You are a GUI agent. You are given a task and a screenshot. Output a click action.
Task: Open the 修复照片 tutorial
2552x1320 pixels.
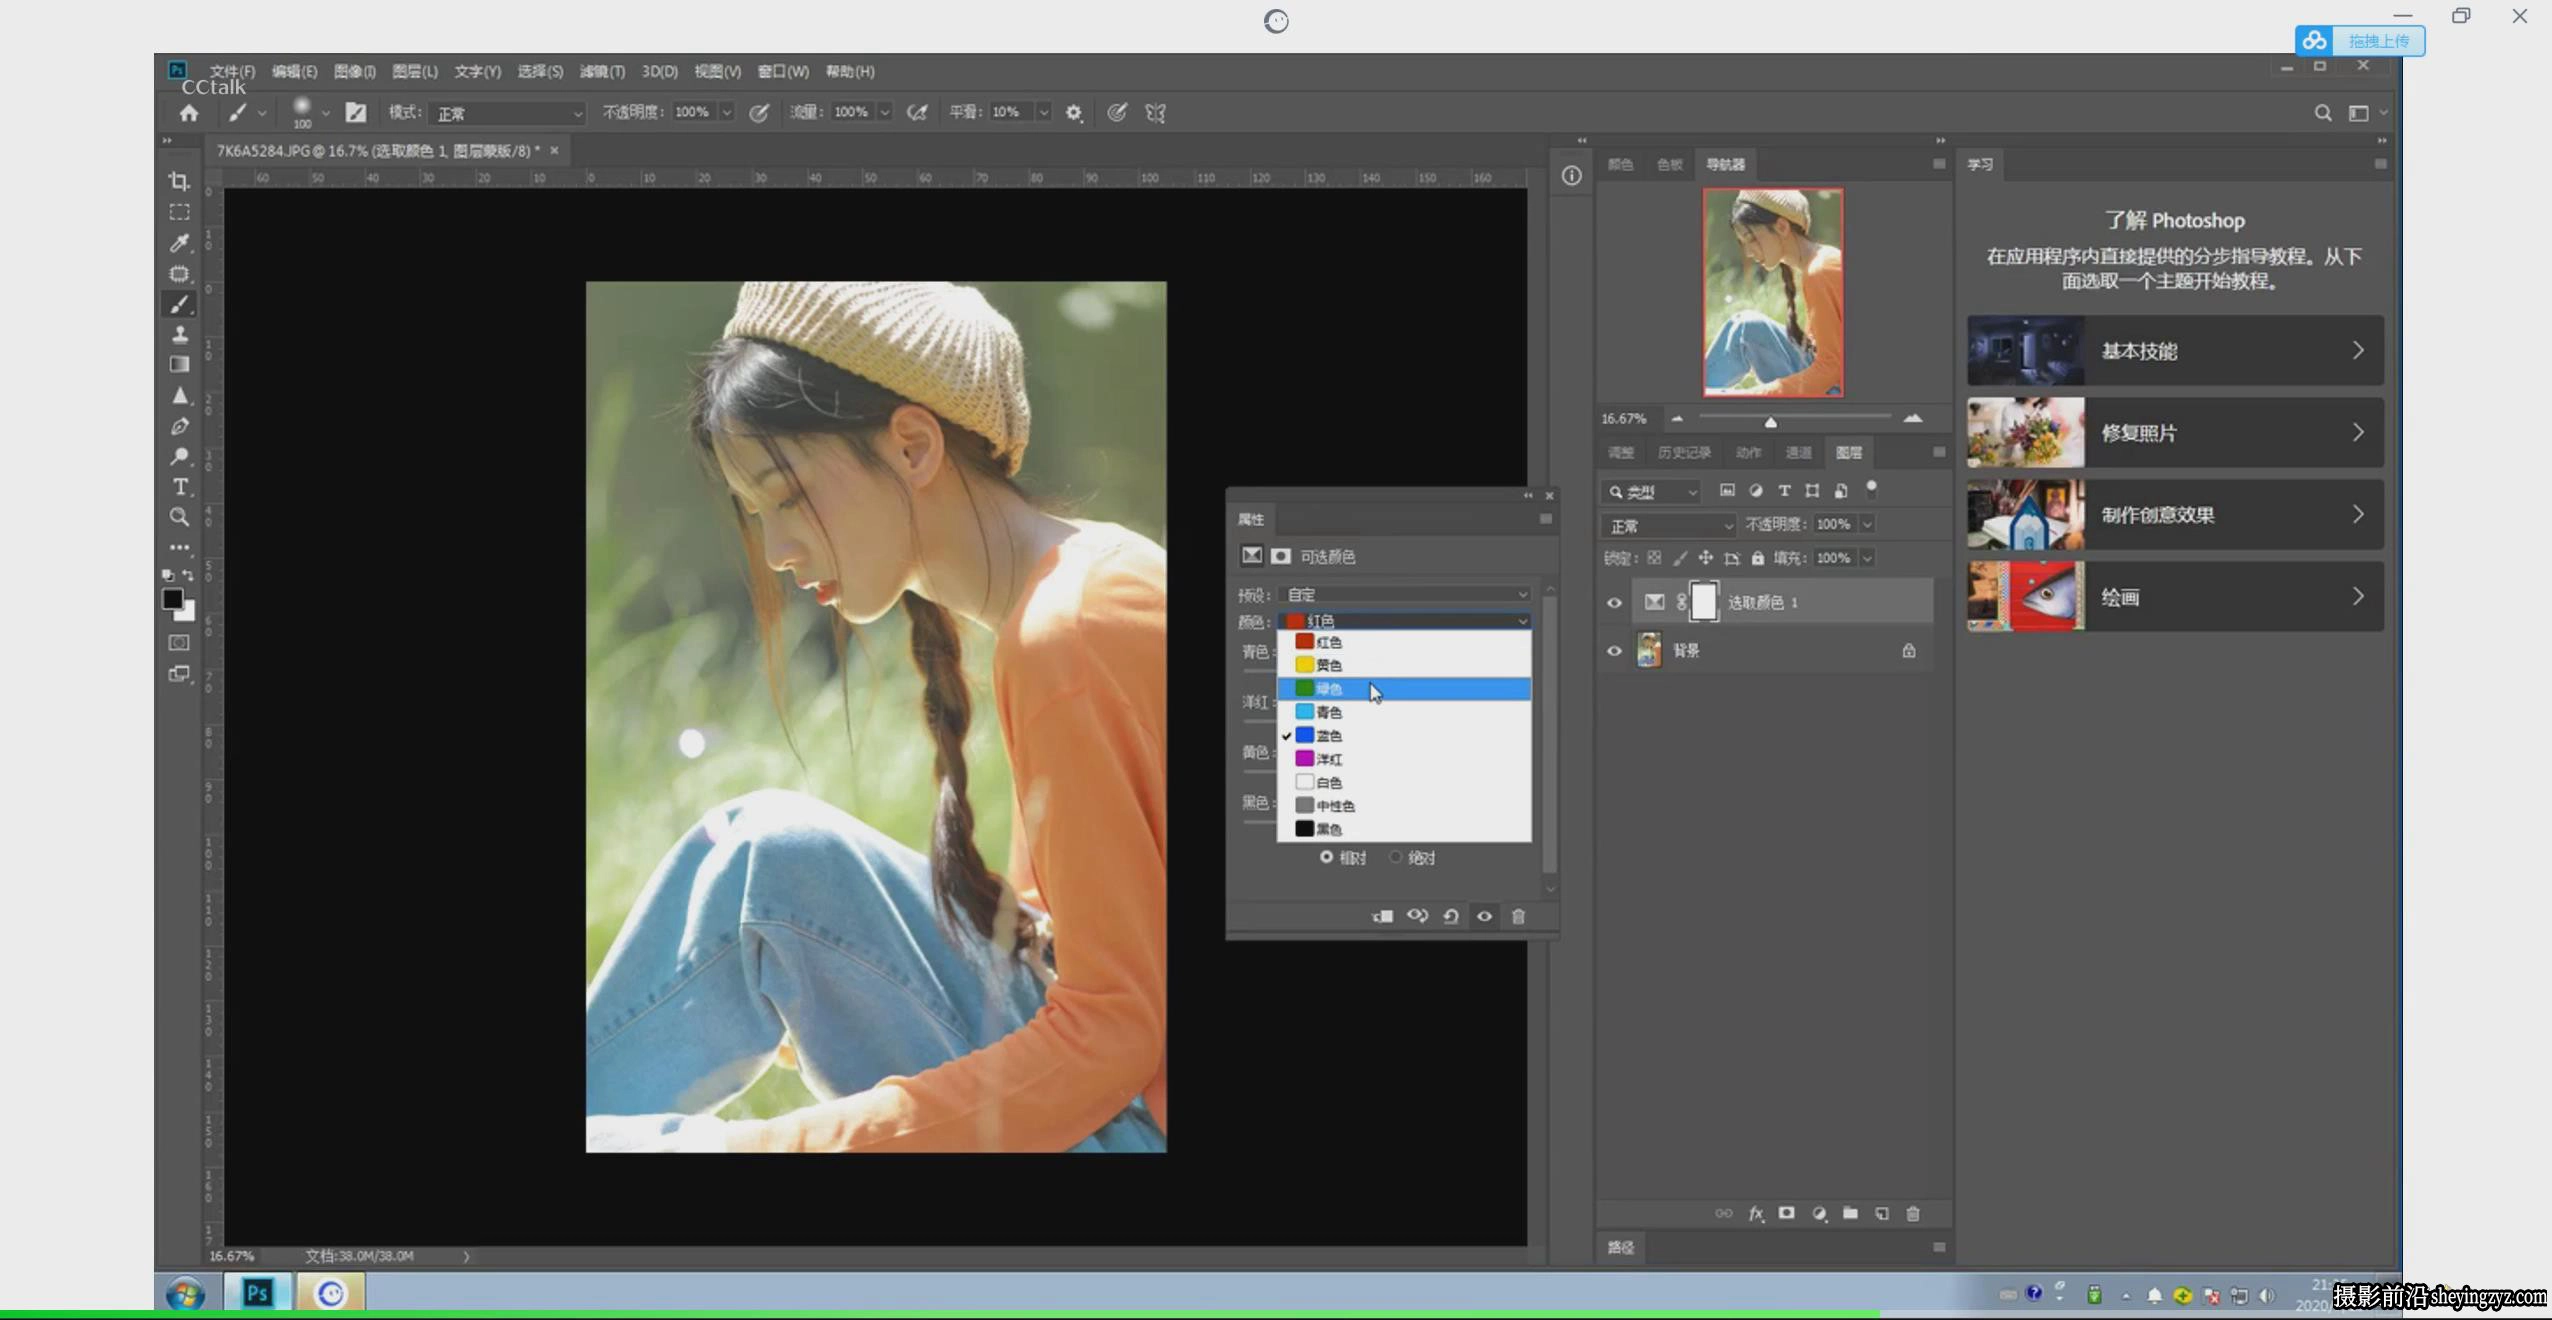[2175, 432]
